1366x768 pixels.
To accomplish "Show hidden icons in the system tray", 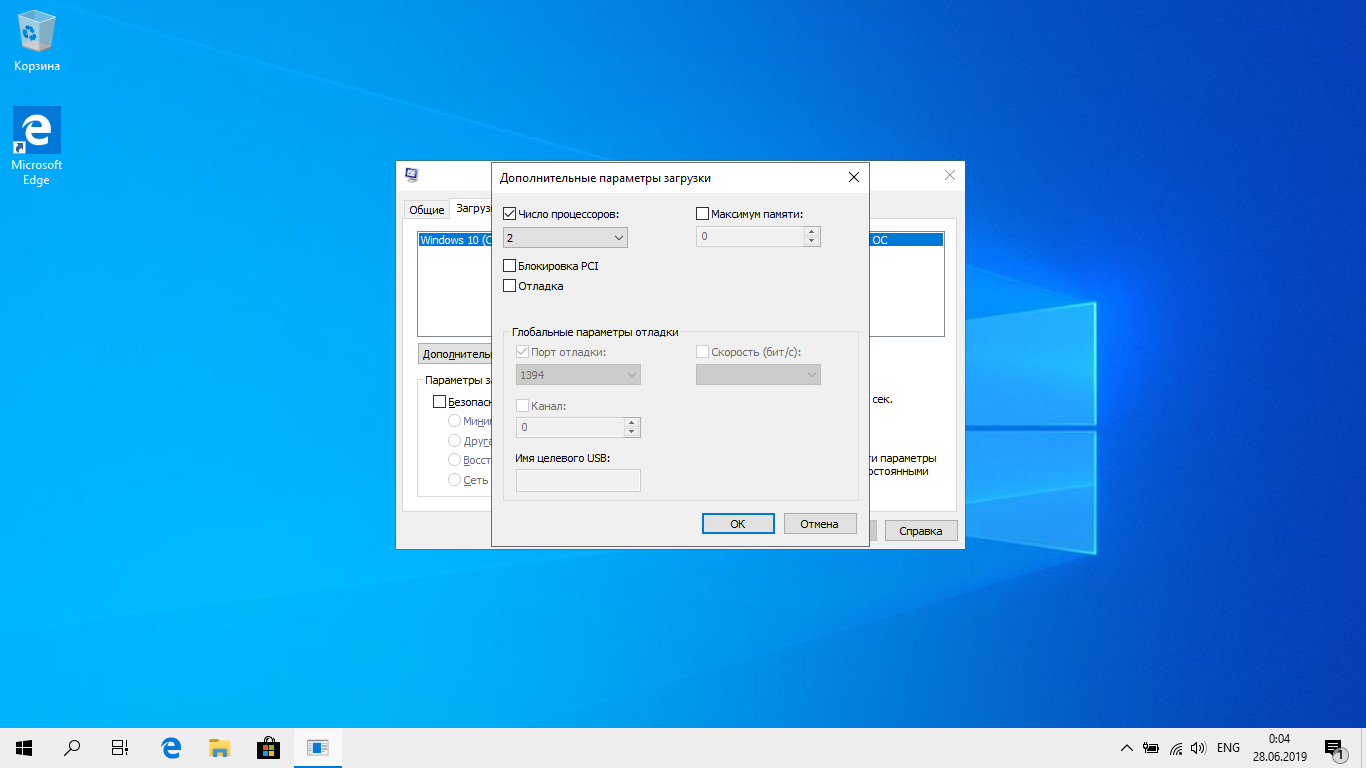I will pyautogui.click(x=1126, y=748).
